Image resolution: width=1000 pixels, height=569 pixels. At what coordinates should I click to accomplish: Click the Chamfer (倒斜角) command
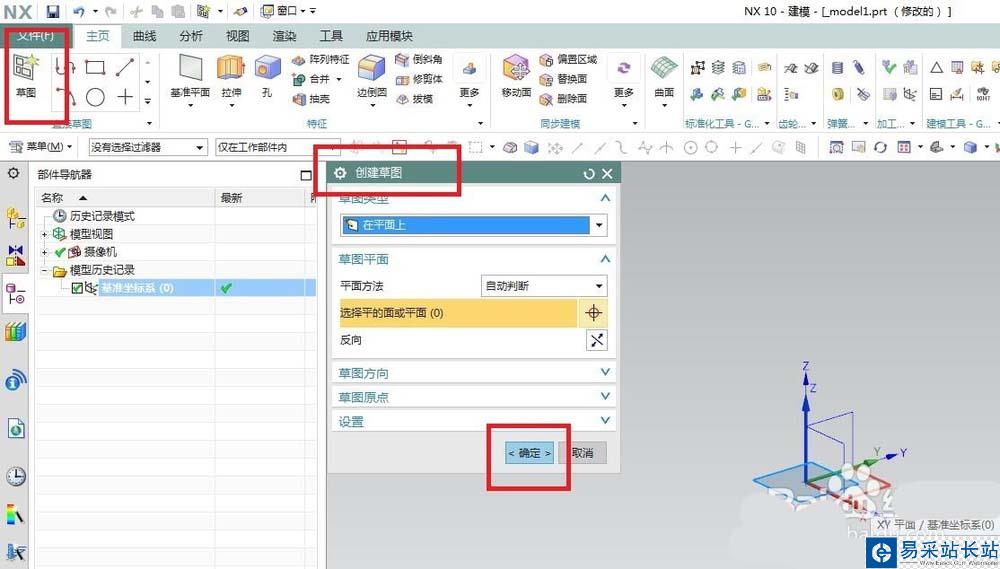tap(418, 59)
